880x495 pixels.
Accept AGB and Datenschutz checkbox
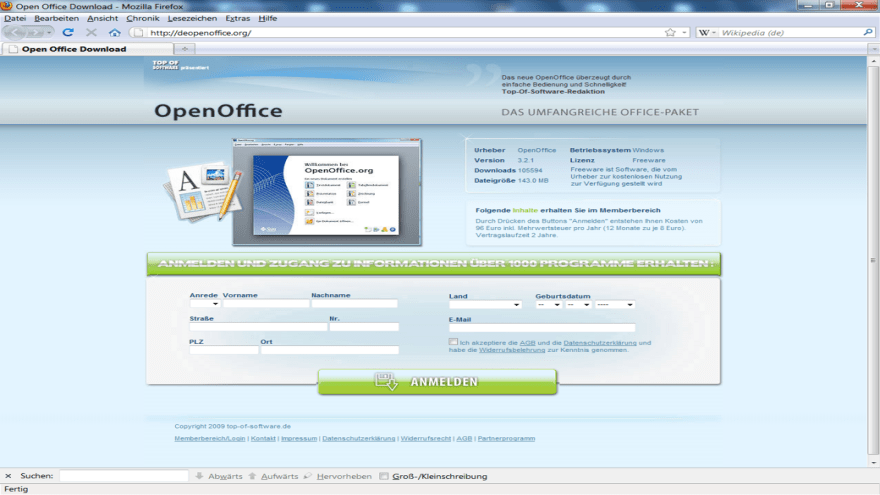tap(453, 342)
